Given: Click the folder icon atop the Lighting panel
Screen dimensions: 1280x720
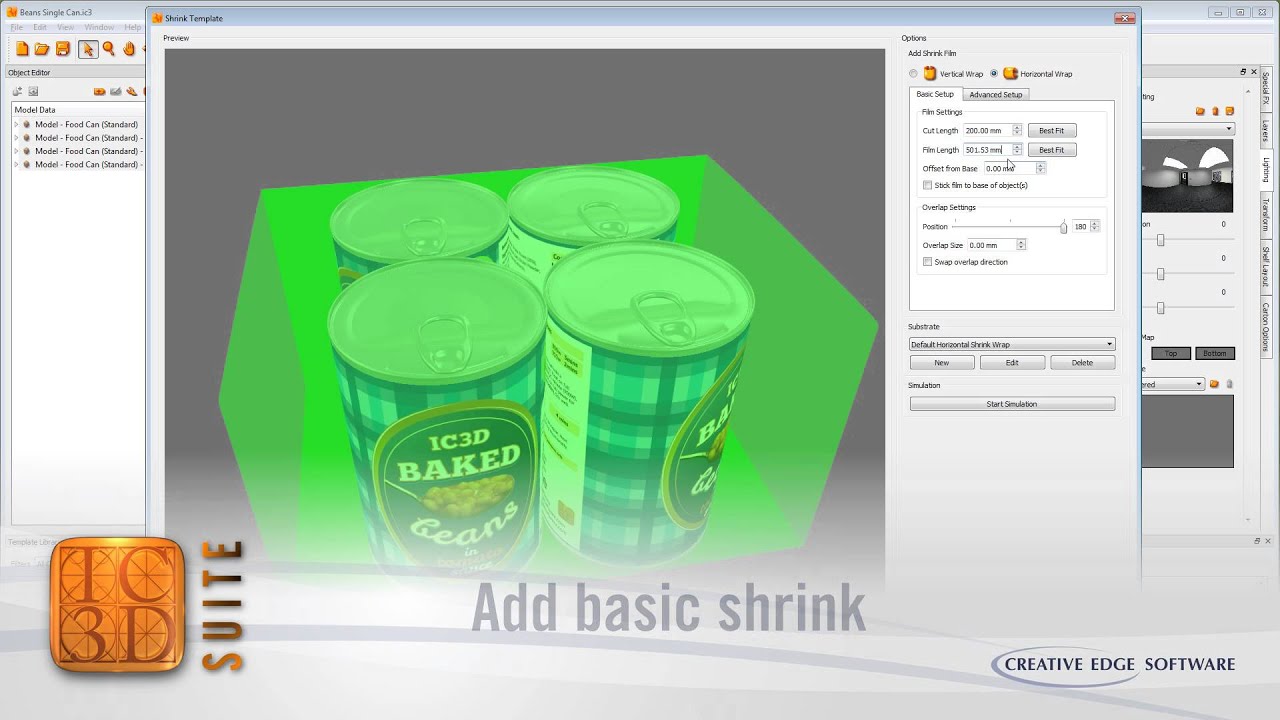Looking at the screenshot, I should coord(1201,111).
